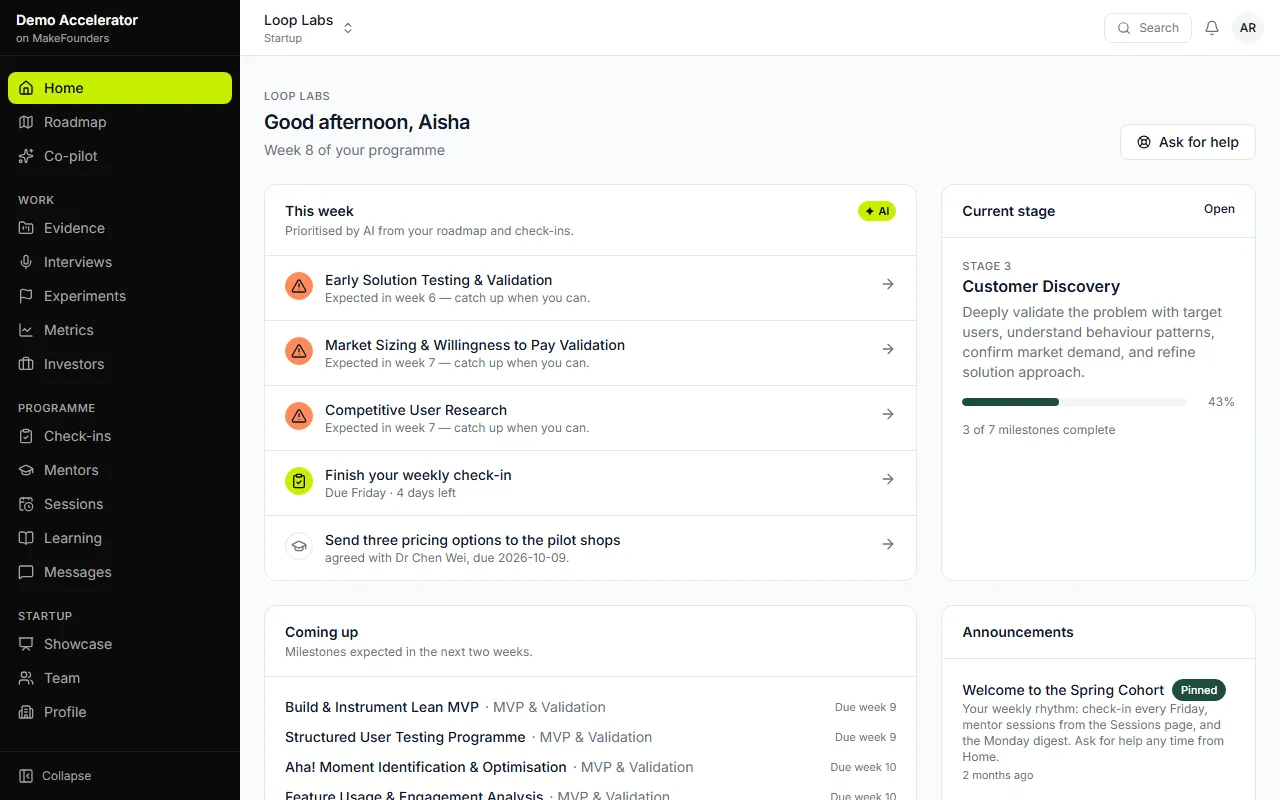Click the 3 of 7 milestones complete text
The image size is (1280, 800).
pyautogui.click(x=1039, y=430)
